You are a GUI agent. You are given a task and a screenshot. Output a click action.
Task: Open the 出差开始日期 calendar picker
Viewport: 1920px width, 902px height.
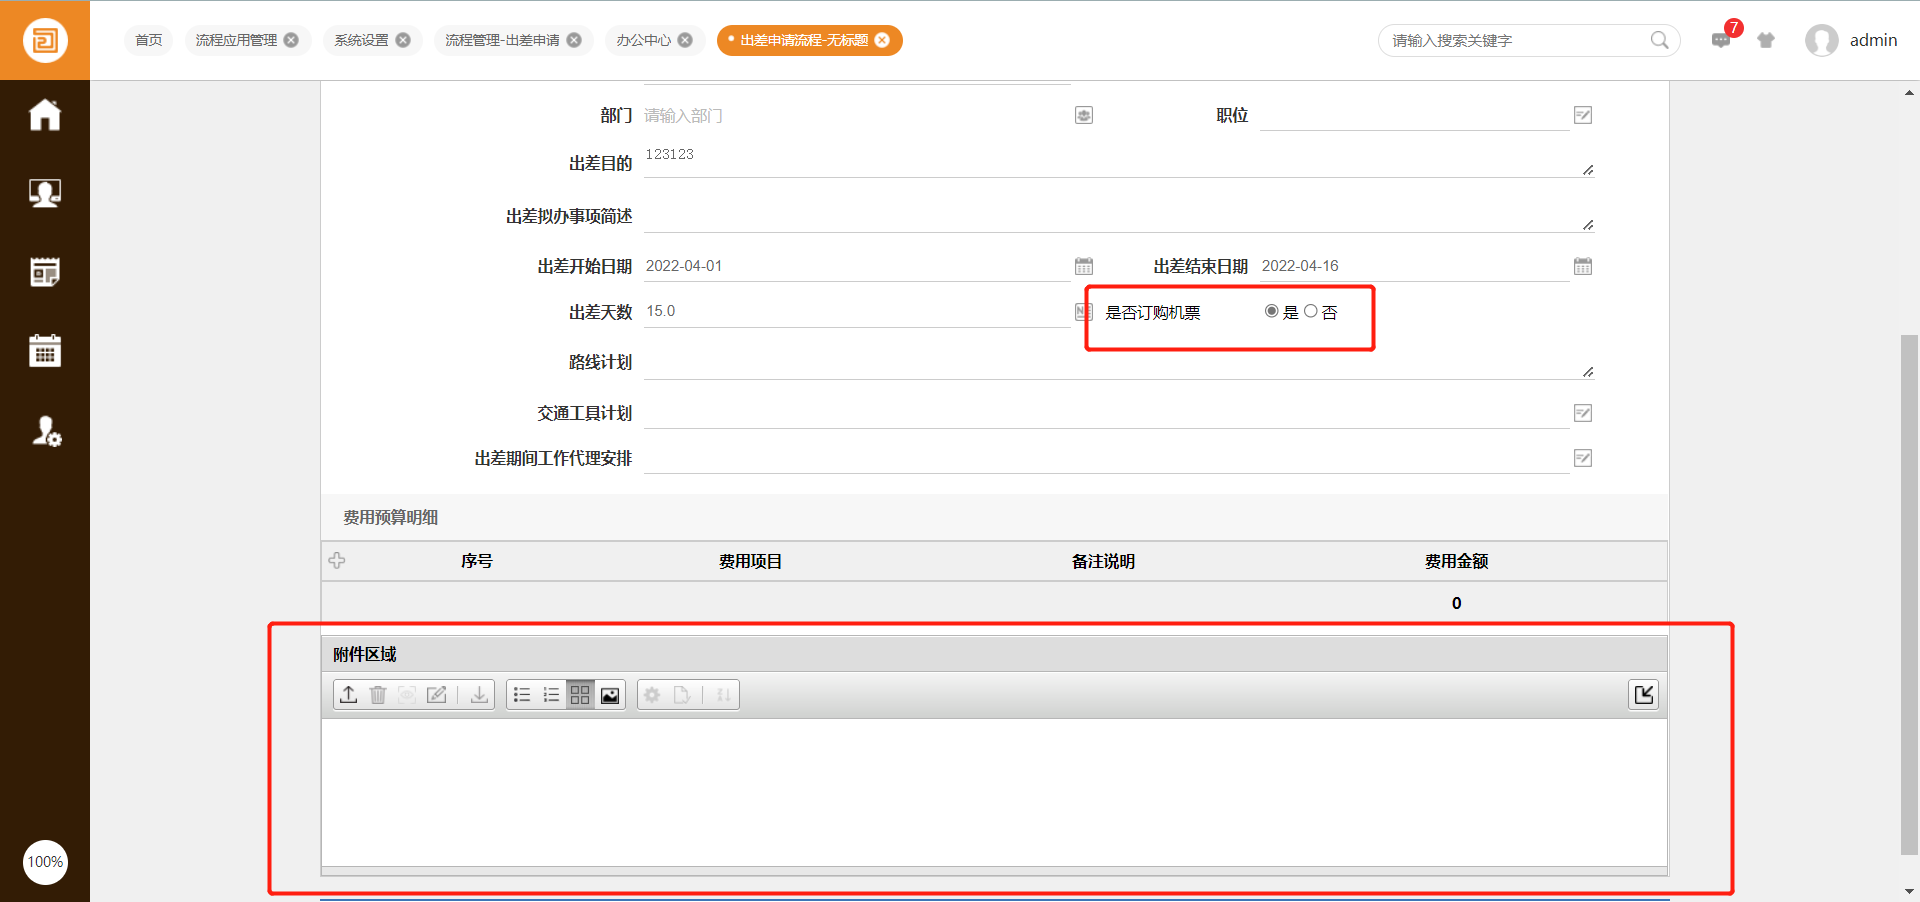click(x=1084, y=266)
